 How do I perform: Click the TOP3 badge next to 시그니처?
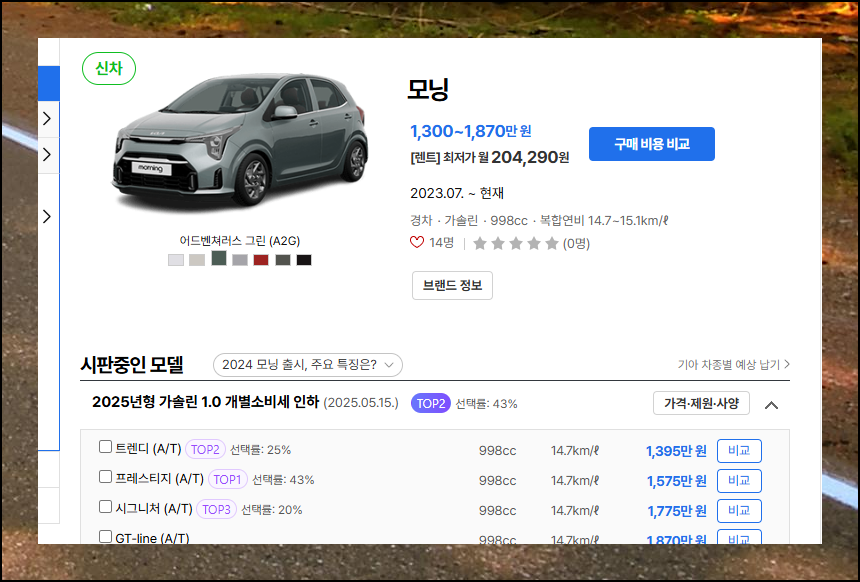pyautogui.click(x=216, y=509)
